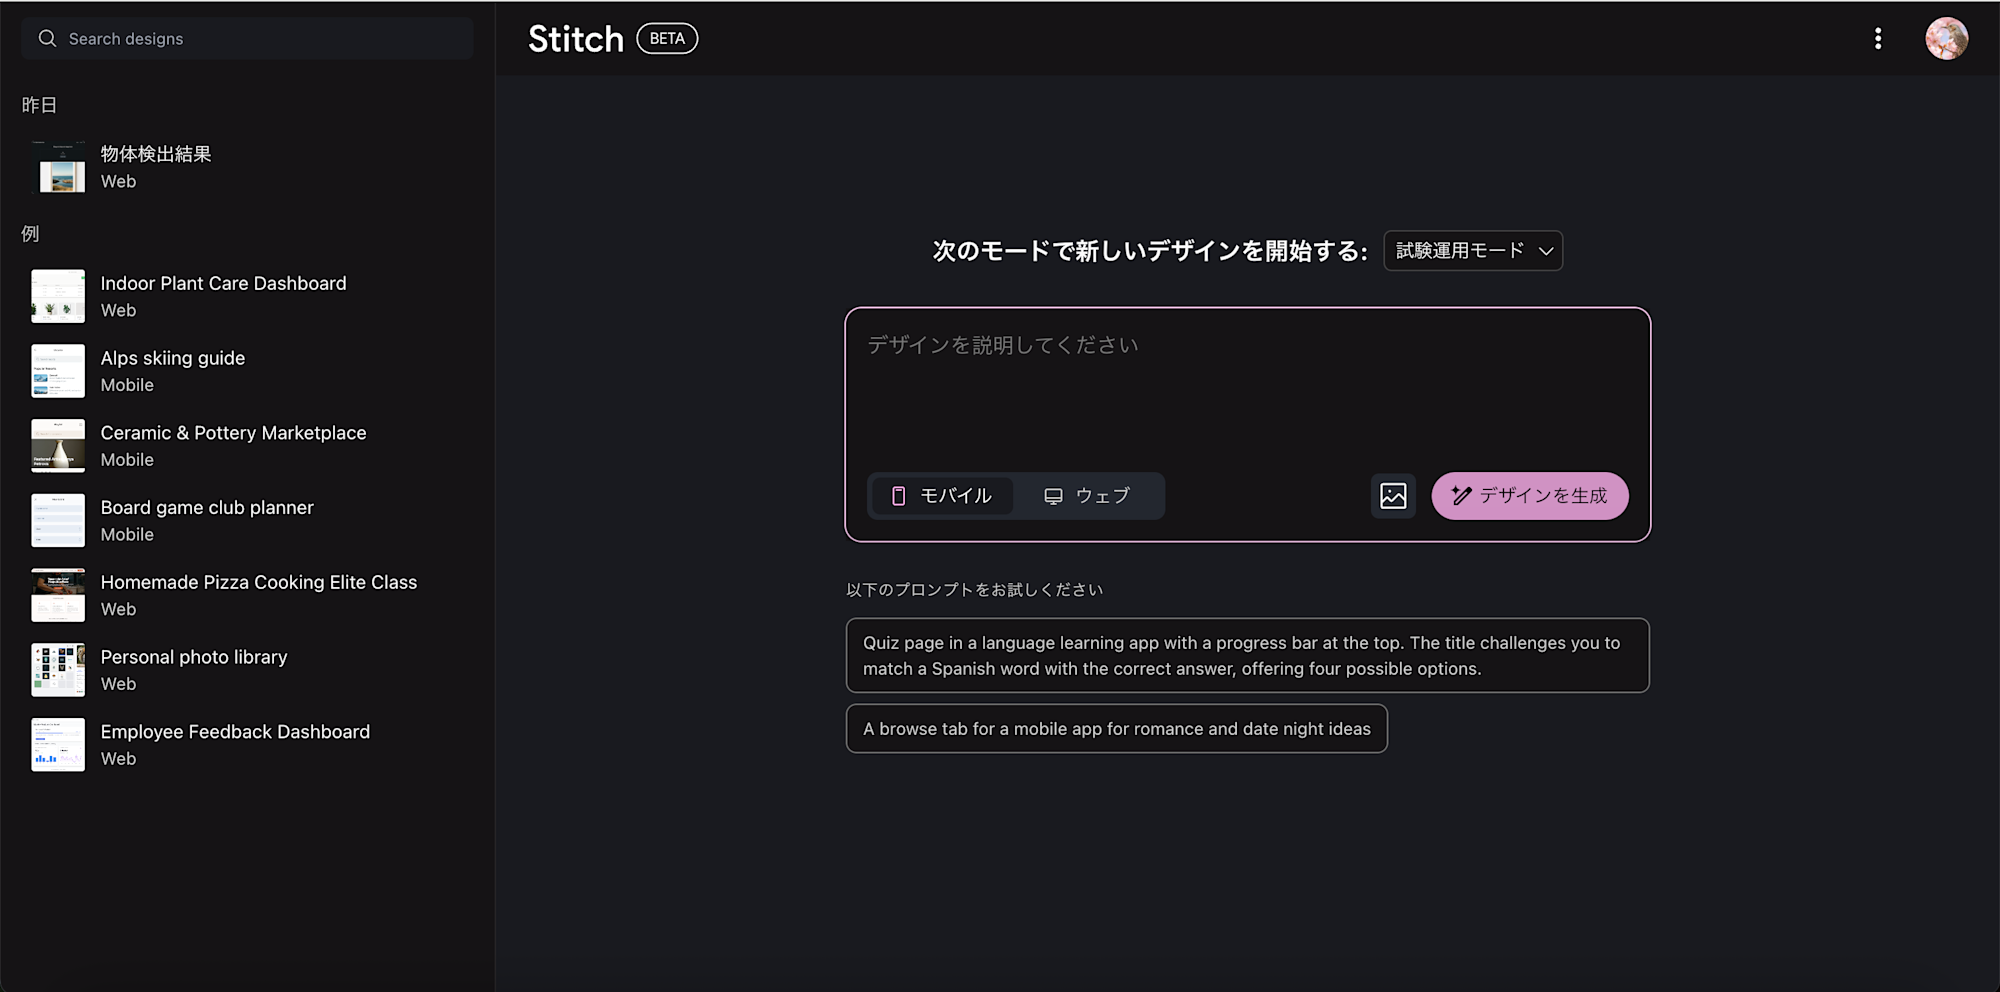Open Alps skiing guide example
The width and height of the screenshot is (2000, 992).
click(247, 371)
